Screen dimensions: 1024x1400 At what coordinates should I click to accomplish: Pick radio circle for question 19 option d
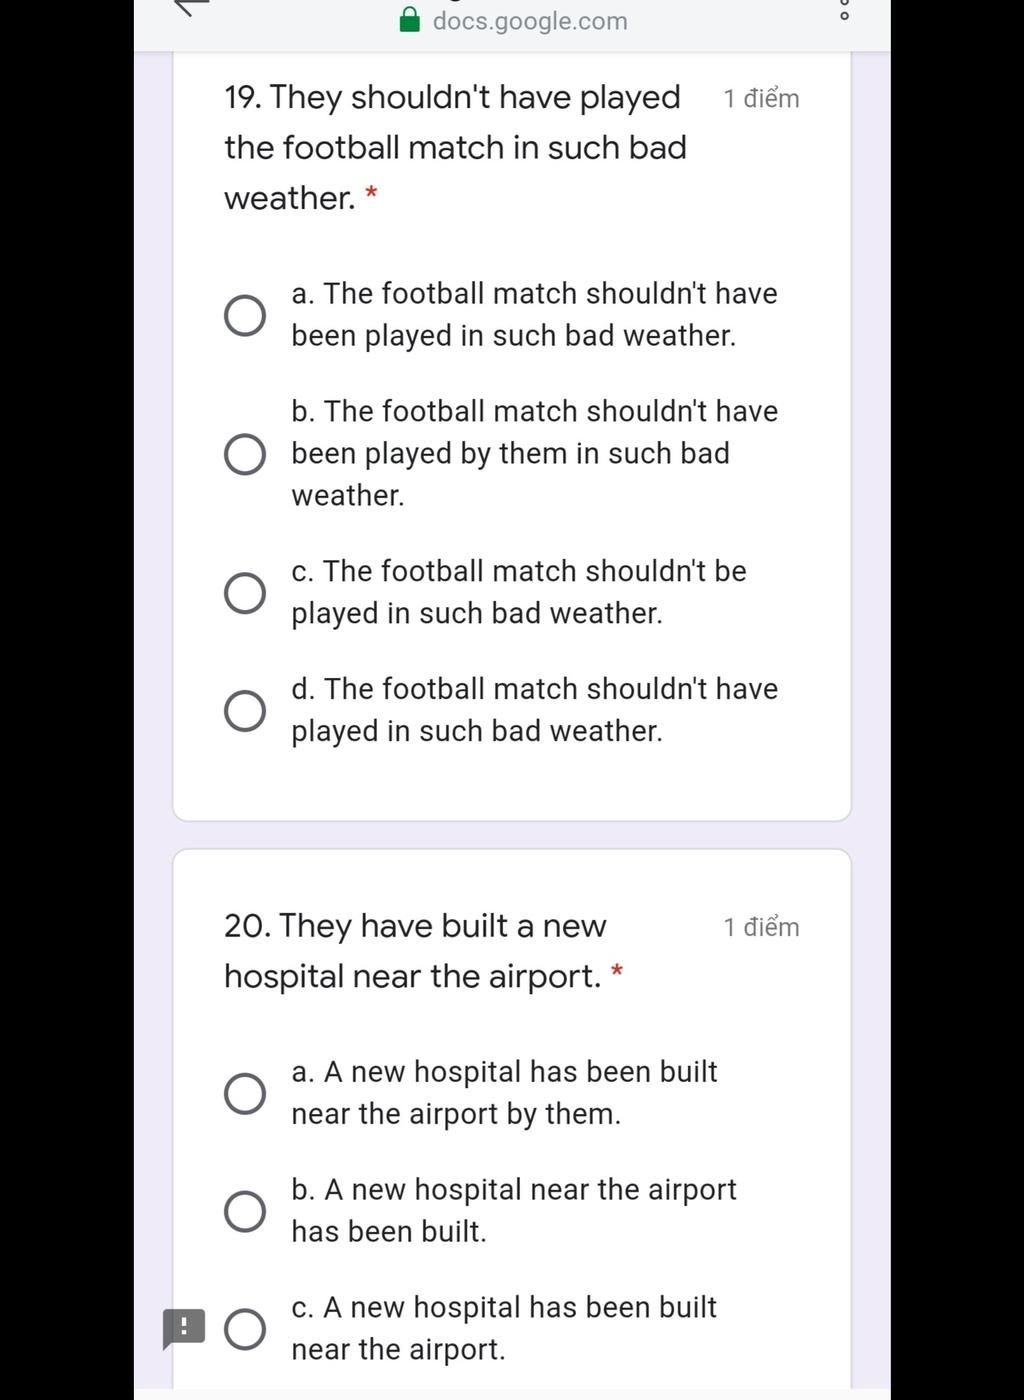pos(245,710)
